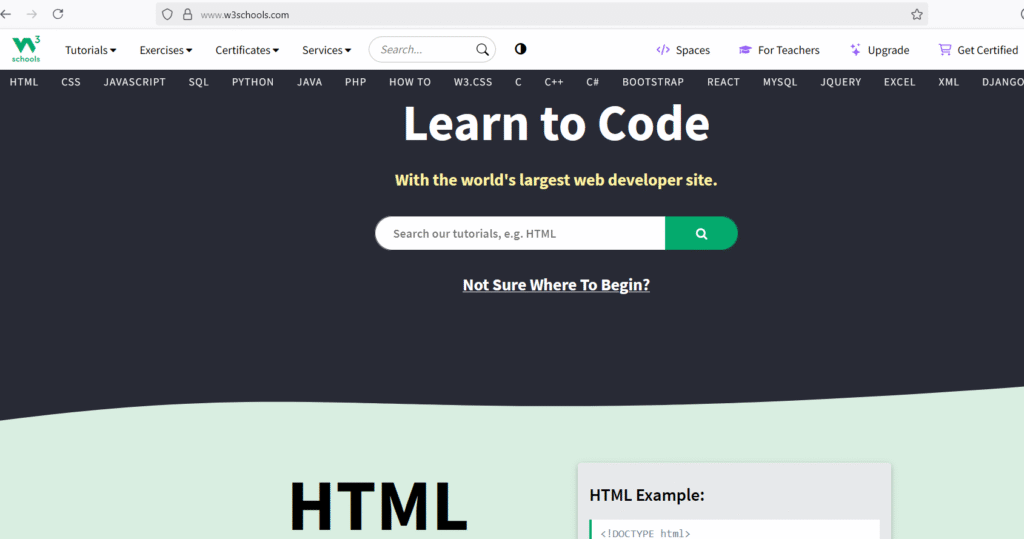The height and width of the screenshot is (539, 1024).
Task: Select HTML in the topic navigation bar
Action: tap(24, 82)
